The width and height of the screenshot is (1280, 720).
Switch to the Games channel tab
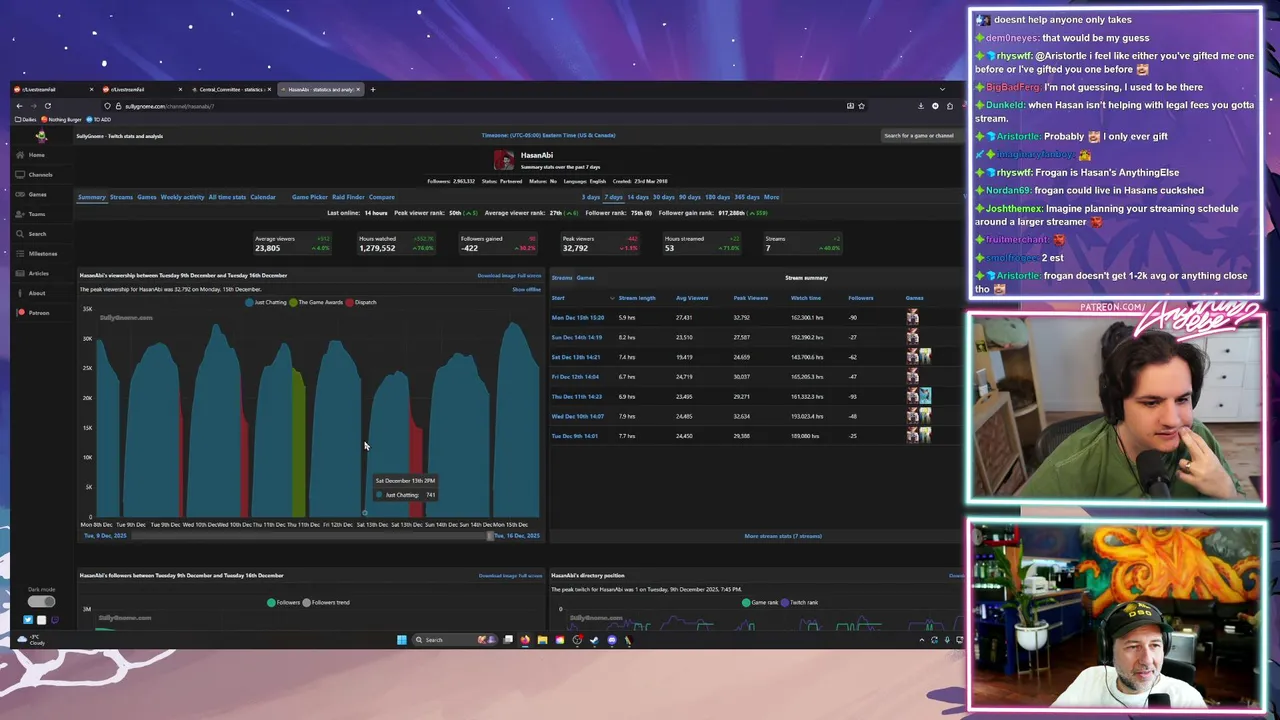point(147,197)
